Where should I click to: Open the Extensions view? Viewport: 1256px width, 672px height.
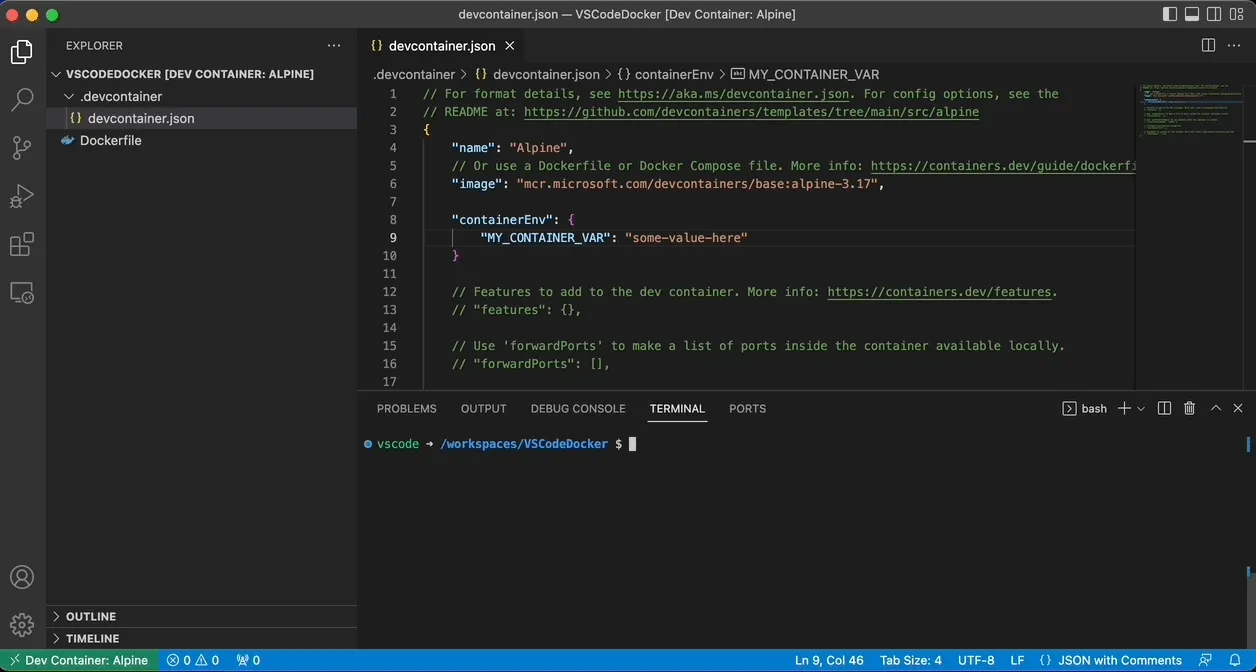coord(22,244)
